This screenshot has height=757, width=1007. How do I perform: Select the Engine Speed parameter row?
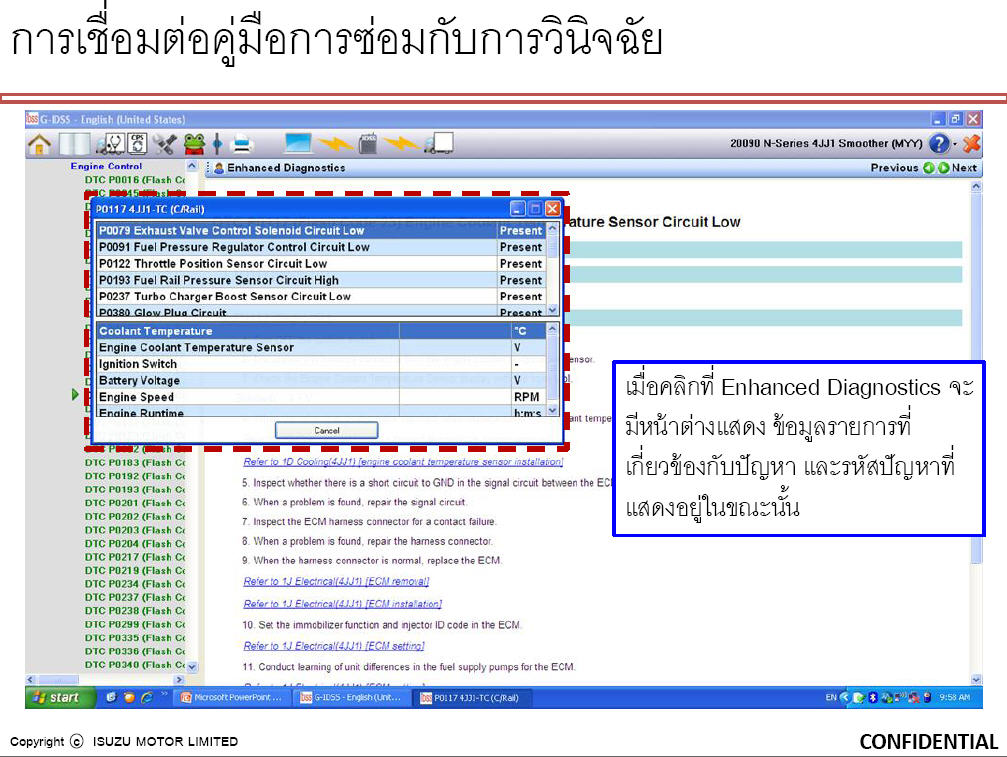point(321,397)
